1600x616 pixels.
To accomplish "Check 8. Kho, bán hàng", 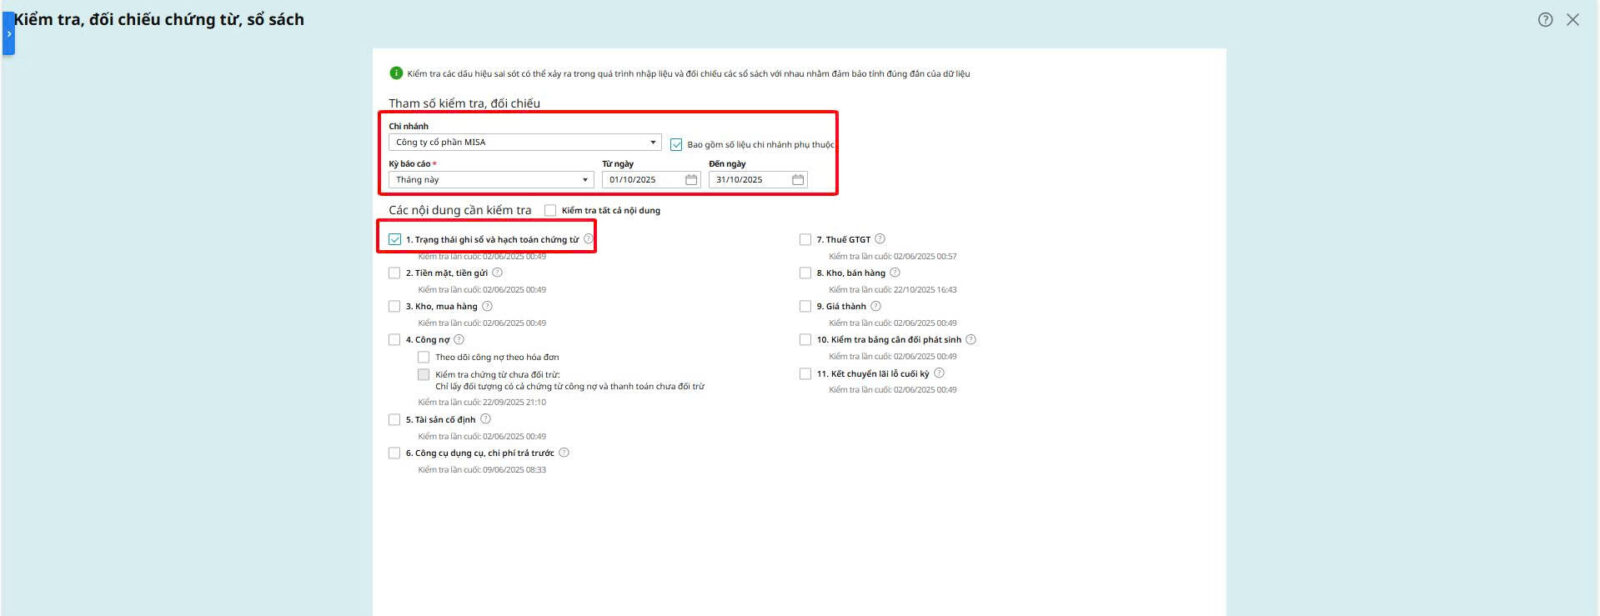I will [x=805, y=273].
